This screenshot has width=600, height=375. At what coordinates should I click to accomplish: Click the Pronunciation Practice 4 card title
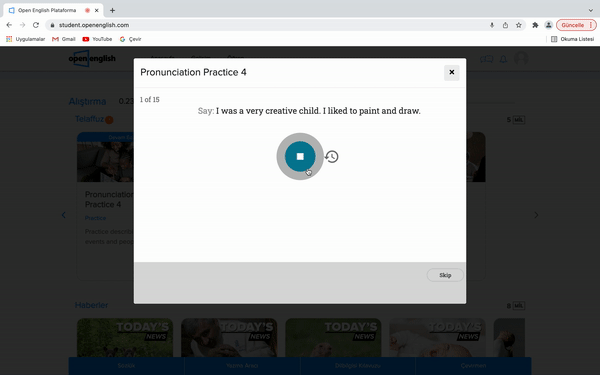(109, 199)
